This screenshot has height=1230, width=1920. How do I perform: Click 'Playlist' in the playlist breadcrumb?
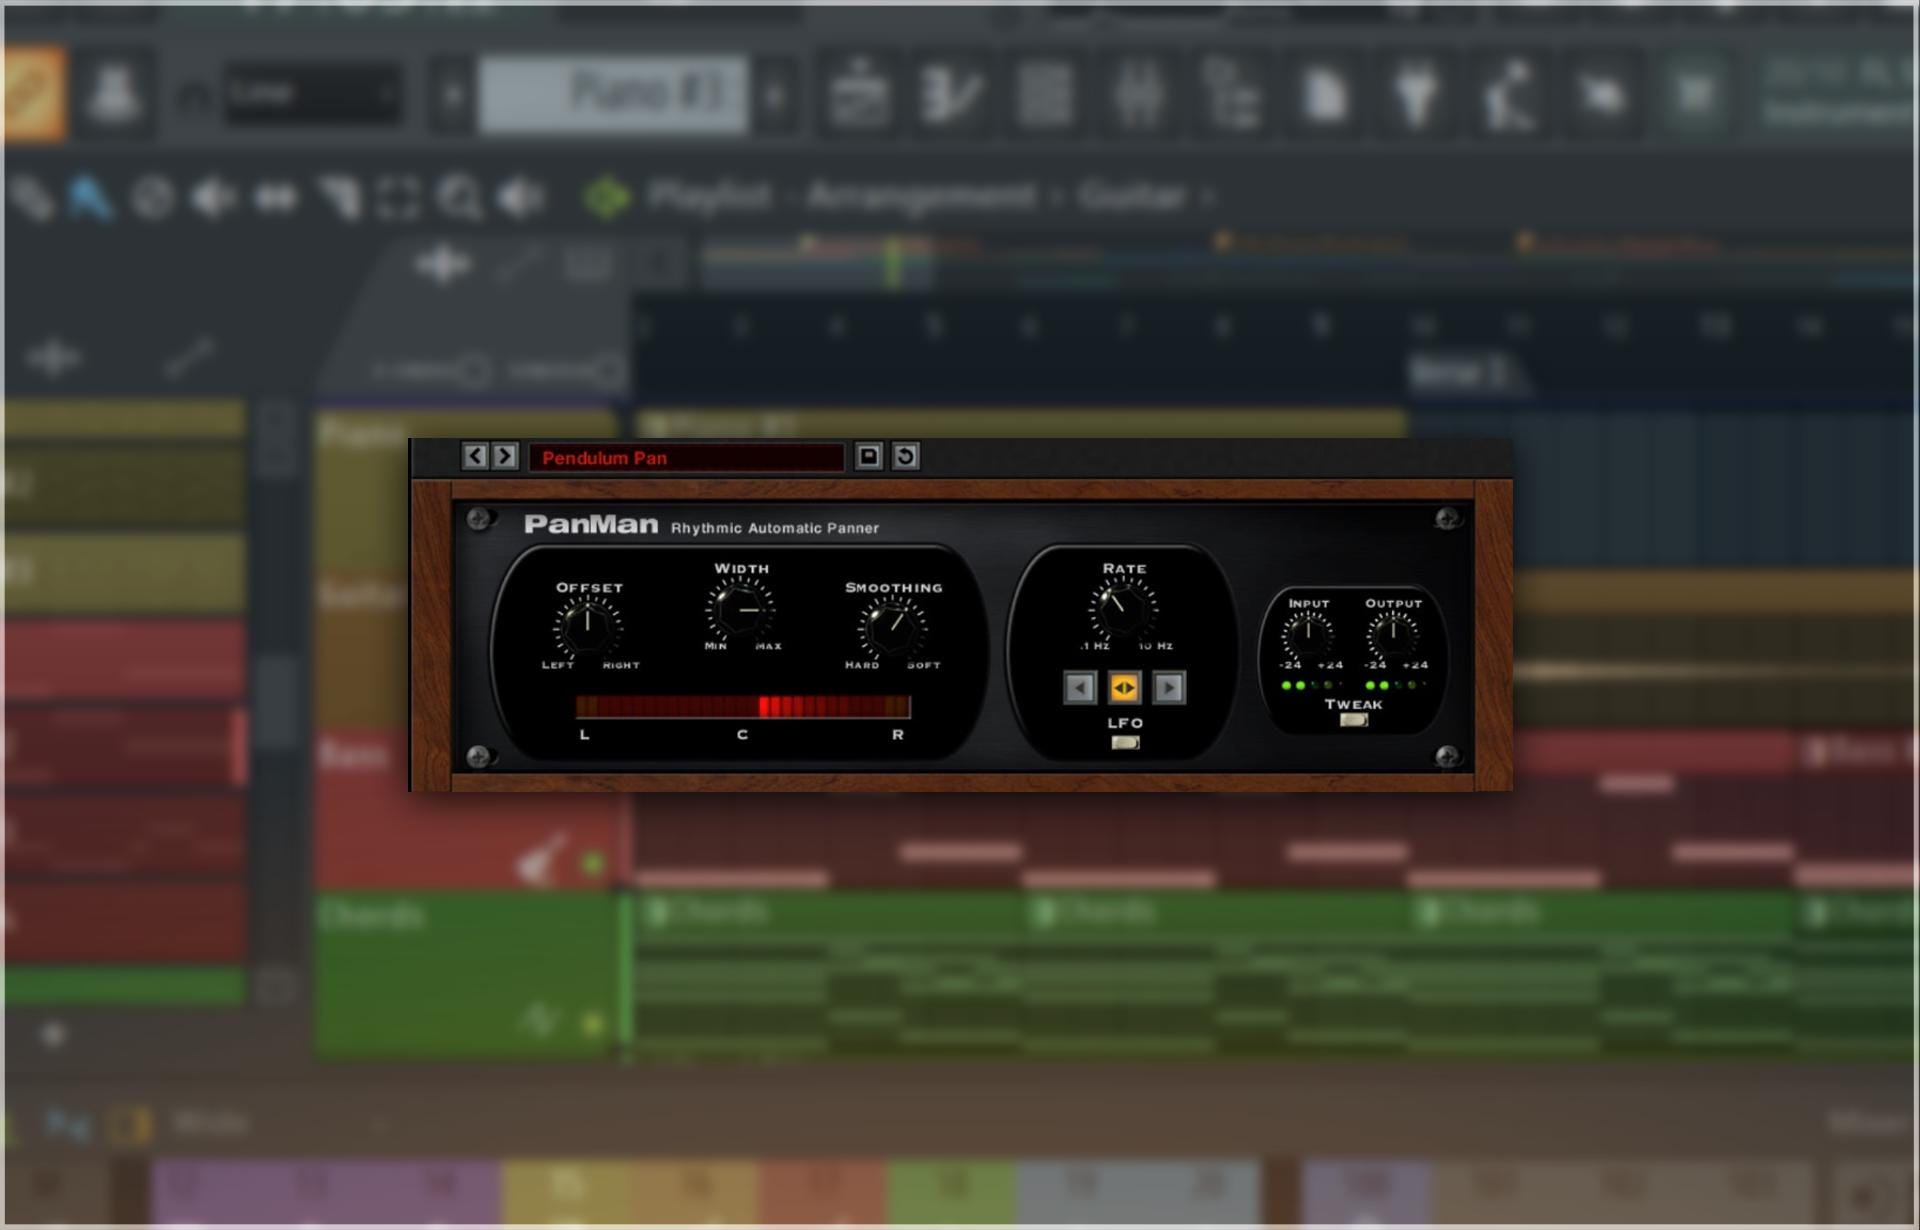tap(710, 196)
